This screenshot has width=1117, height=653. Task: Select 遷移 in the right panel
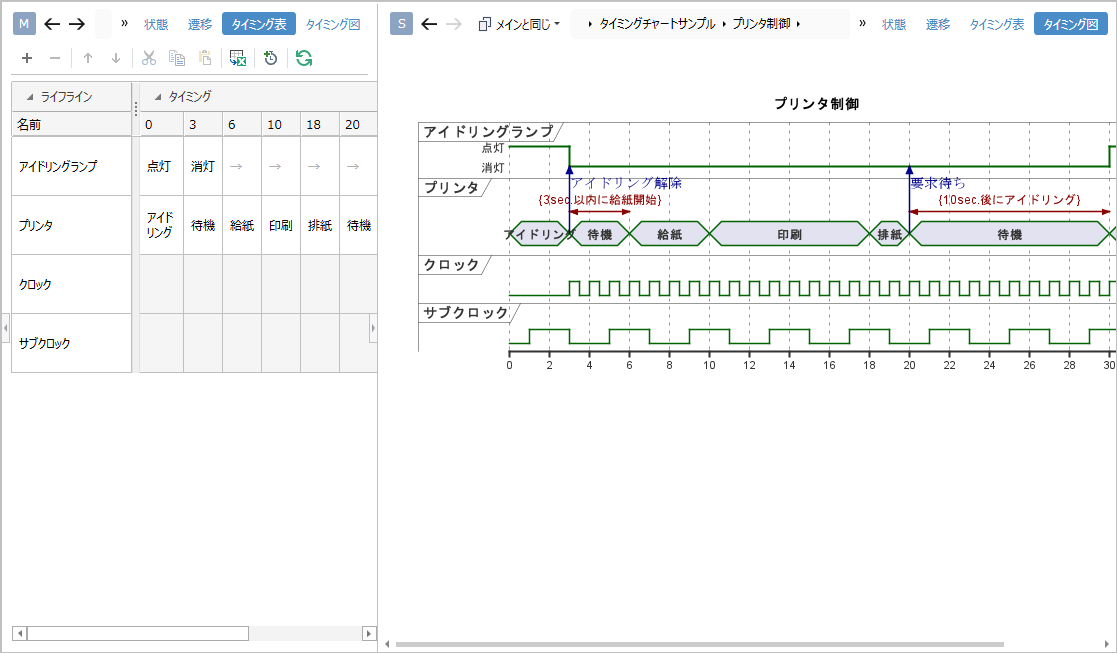(937, 23)
